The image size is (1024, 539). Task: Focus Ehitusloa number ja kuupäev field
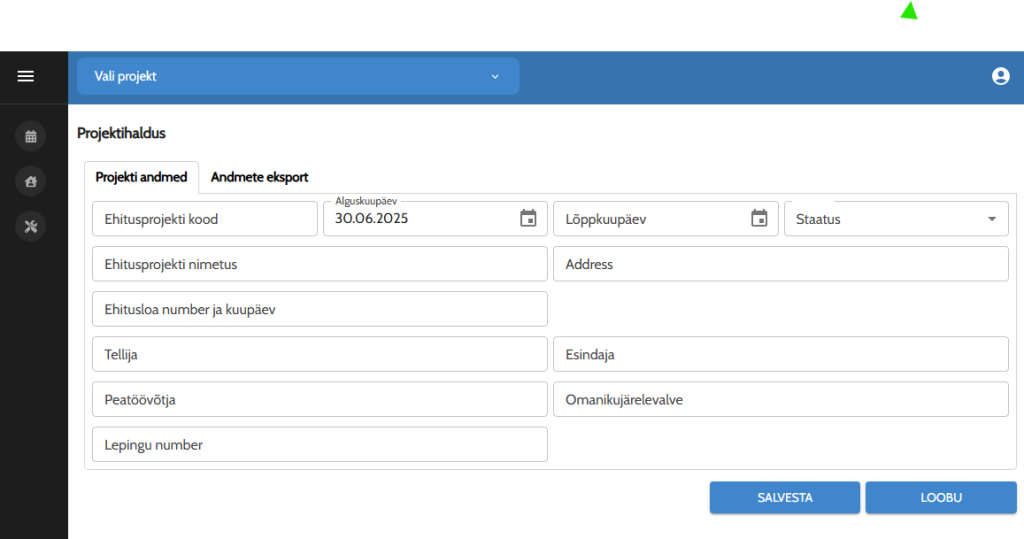(319, 310)
